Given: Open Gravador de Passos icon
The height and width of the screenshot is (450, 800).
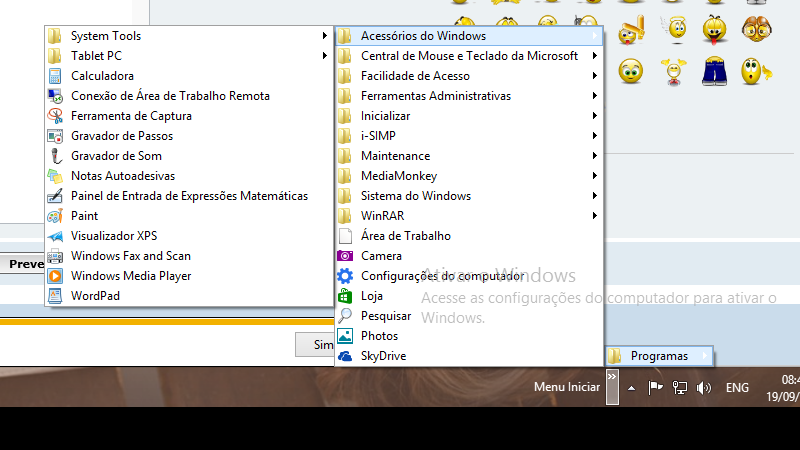Looking at the screenshot, I should pyautogui.click(x=55, y=136).
